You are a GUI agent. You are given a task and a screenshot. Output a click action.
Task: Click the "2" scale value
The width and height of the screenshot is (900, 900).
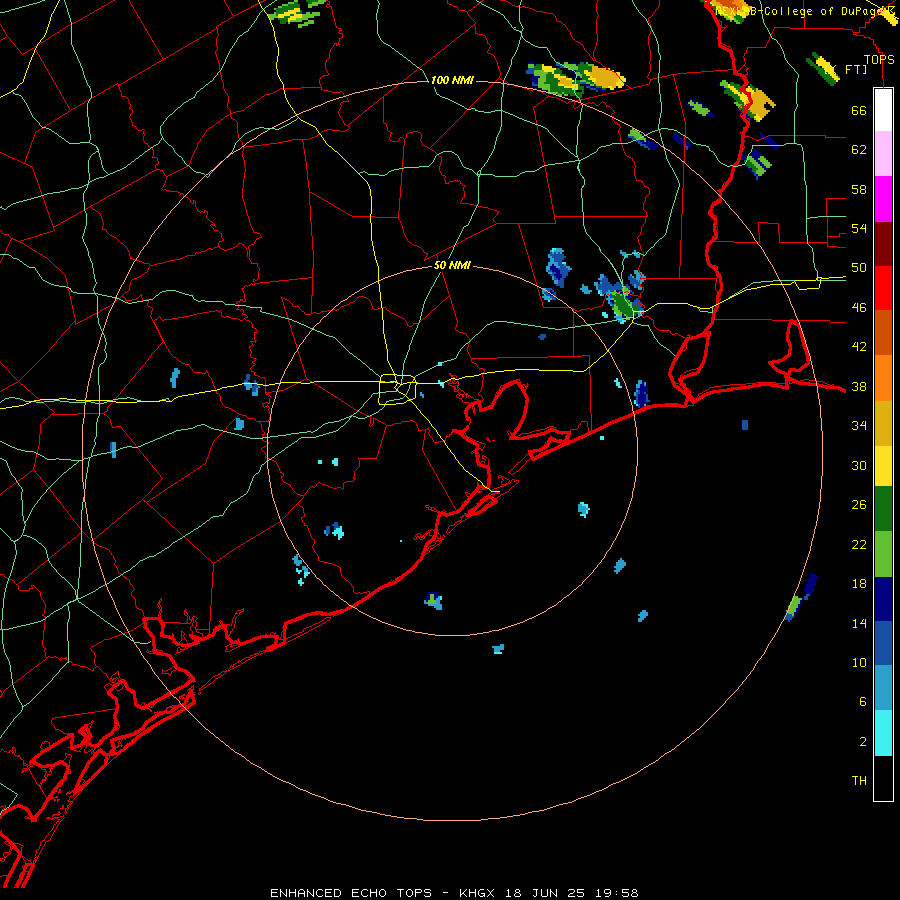[x=863, y=742]
